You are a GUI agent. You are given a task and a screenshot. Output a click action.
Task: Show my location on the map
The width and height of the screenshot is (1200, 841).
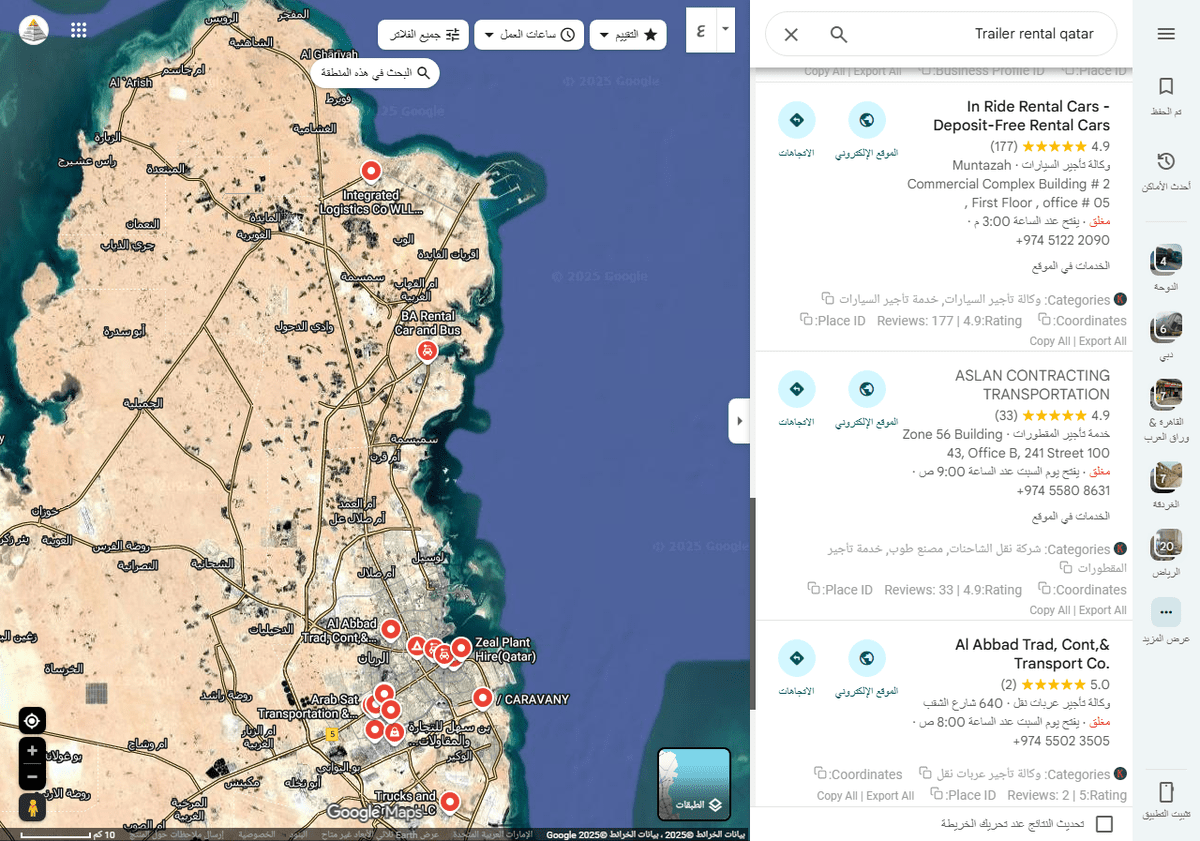tap(32, 721)
